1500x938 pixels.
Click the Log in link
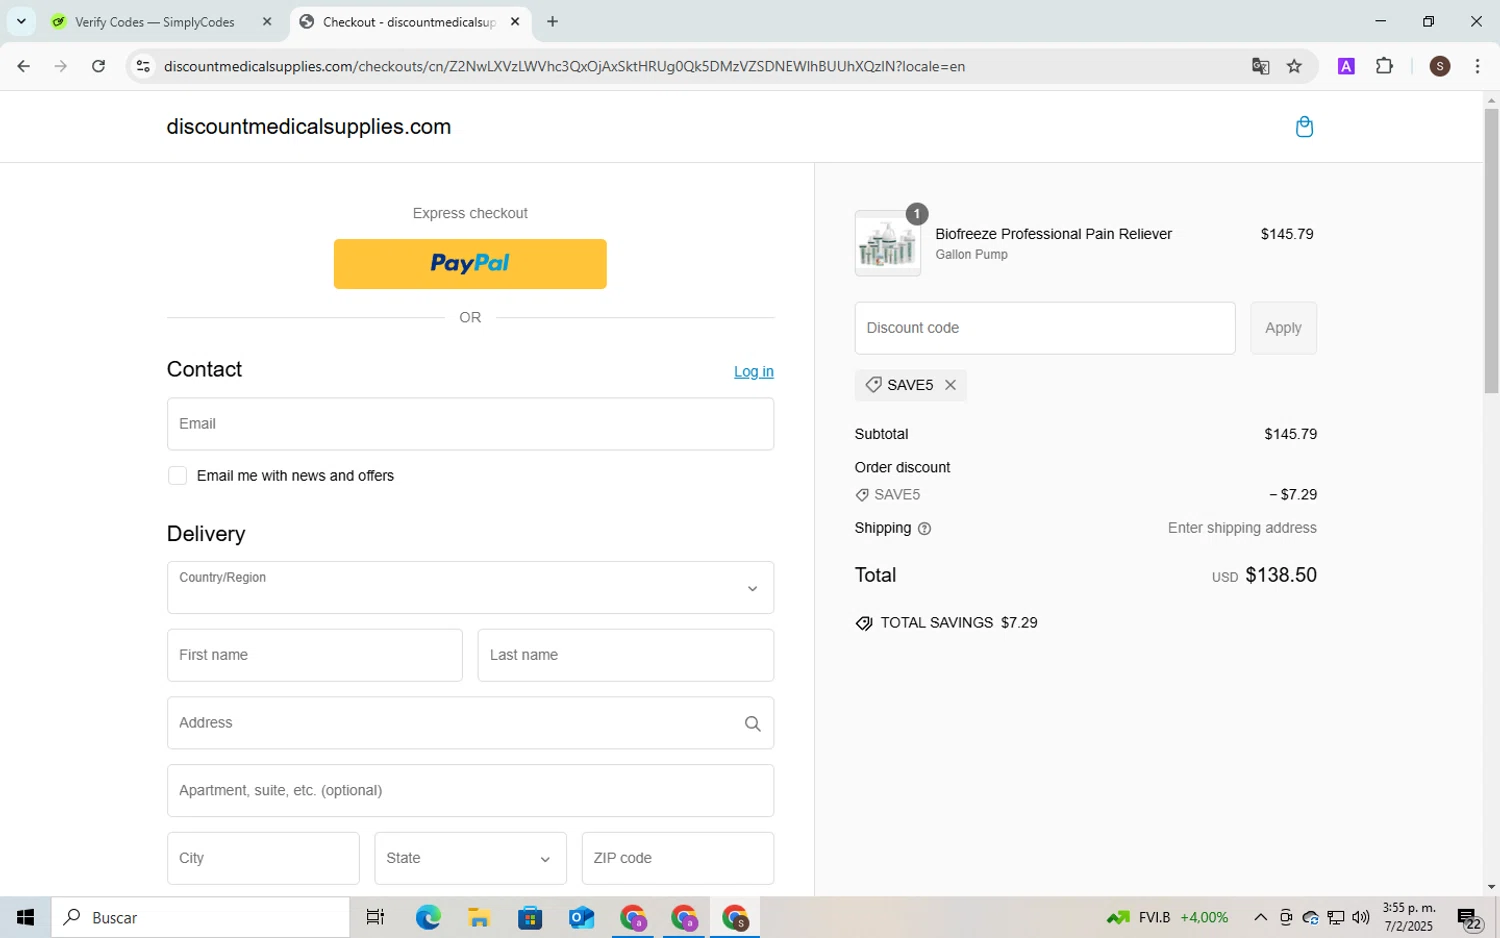753,372
